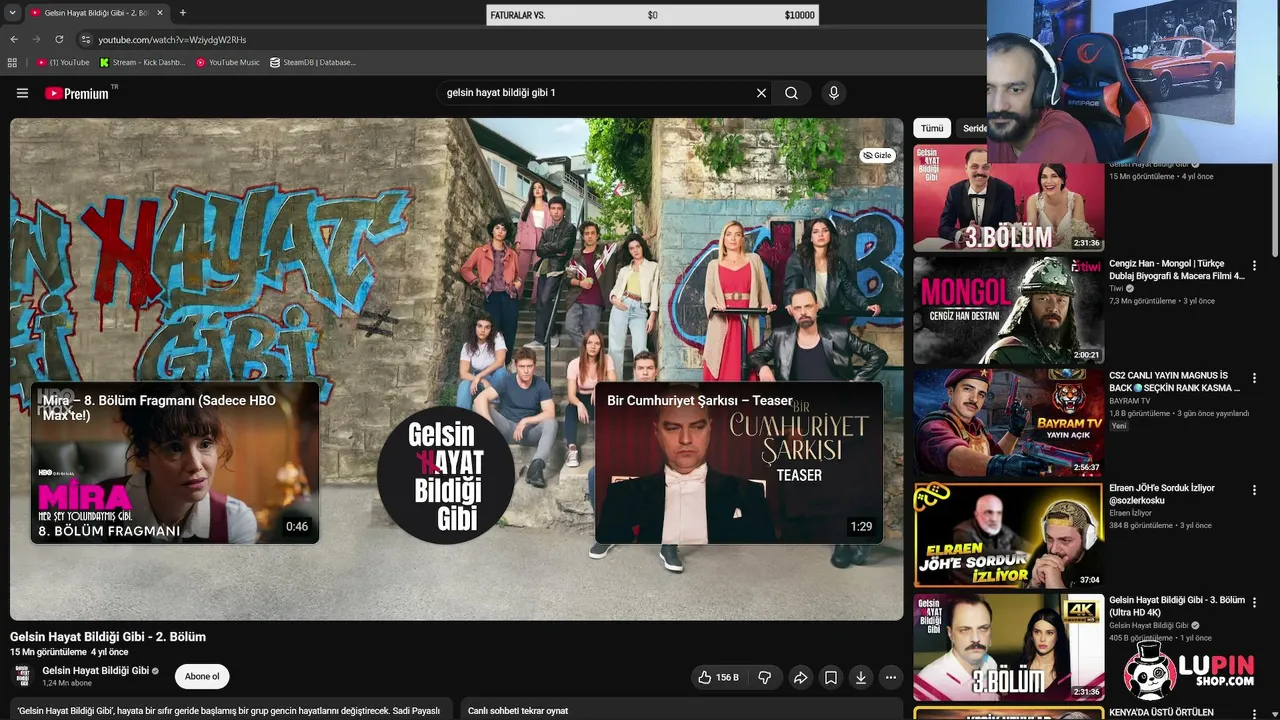Download the video
The width and height of the screenshot is (1280, 720).
click(x=860, y=677)
